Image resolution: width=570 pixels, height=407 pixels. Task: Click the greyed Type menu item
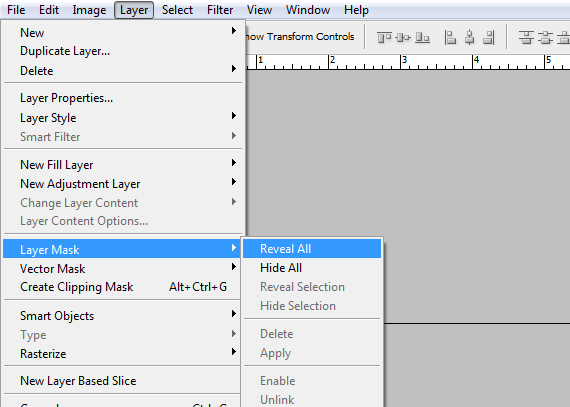[122, 335]
